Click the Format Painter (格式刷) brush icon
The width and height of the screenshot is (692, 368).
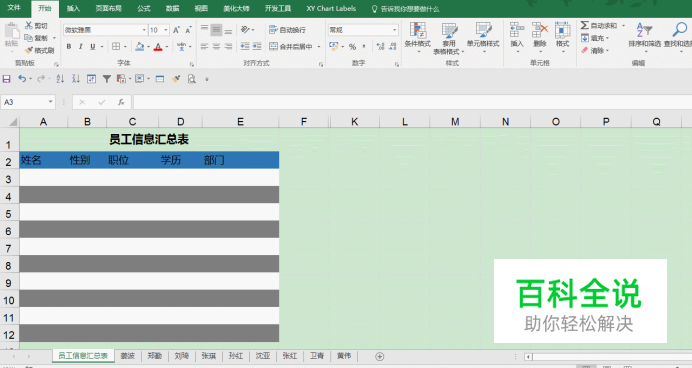click(29, 50)
